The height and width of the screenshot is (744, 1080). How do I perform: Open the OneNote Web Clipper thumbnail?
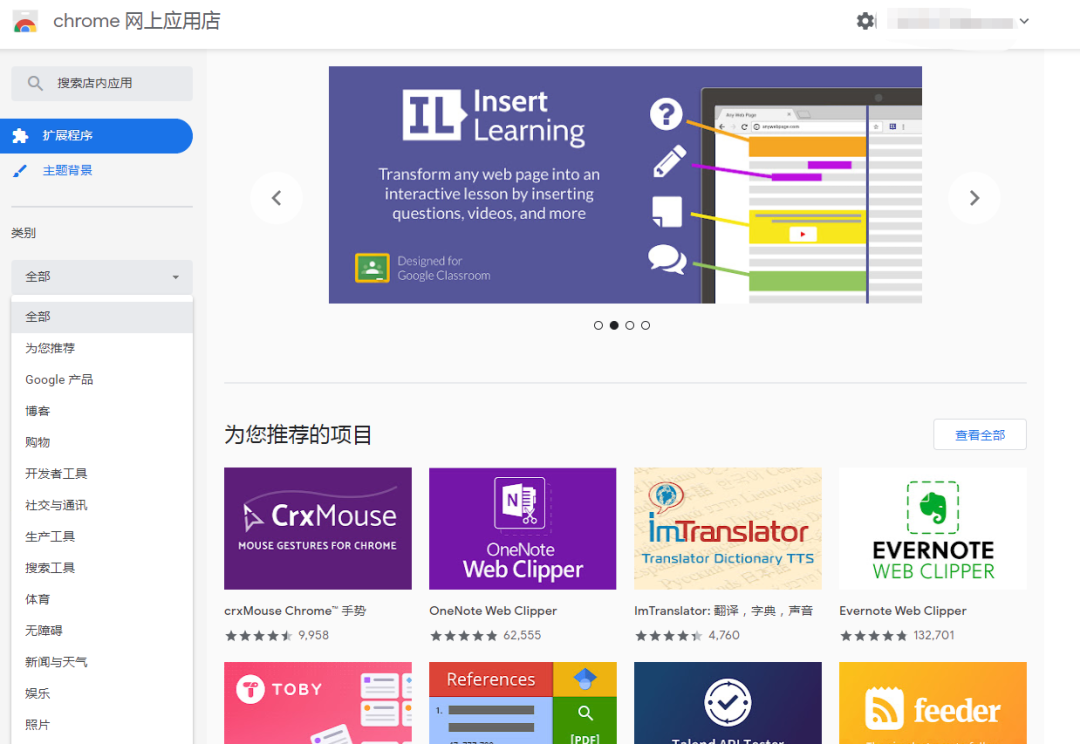[523, 528]
